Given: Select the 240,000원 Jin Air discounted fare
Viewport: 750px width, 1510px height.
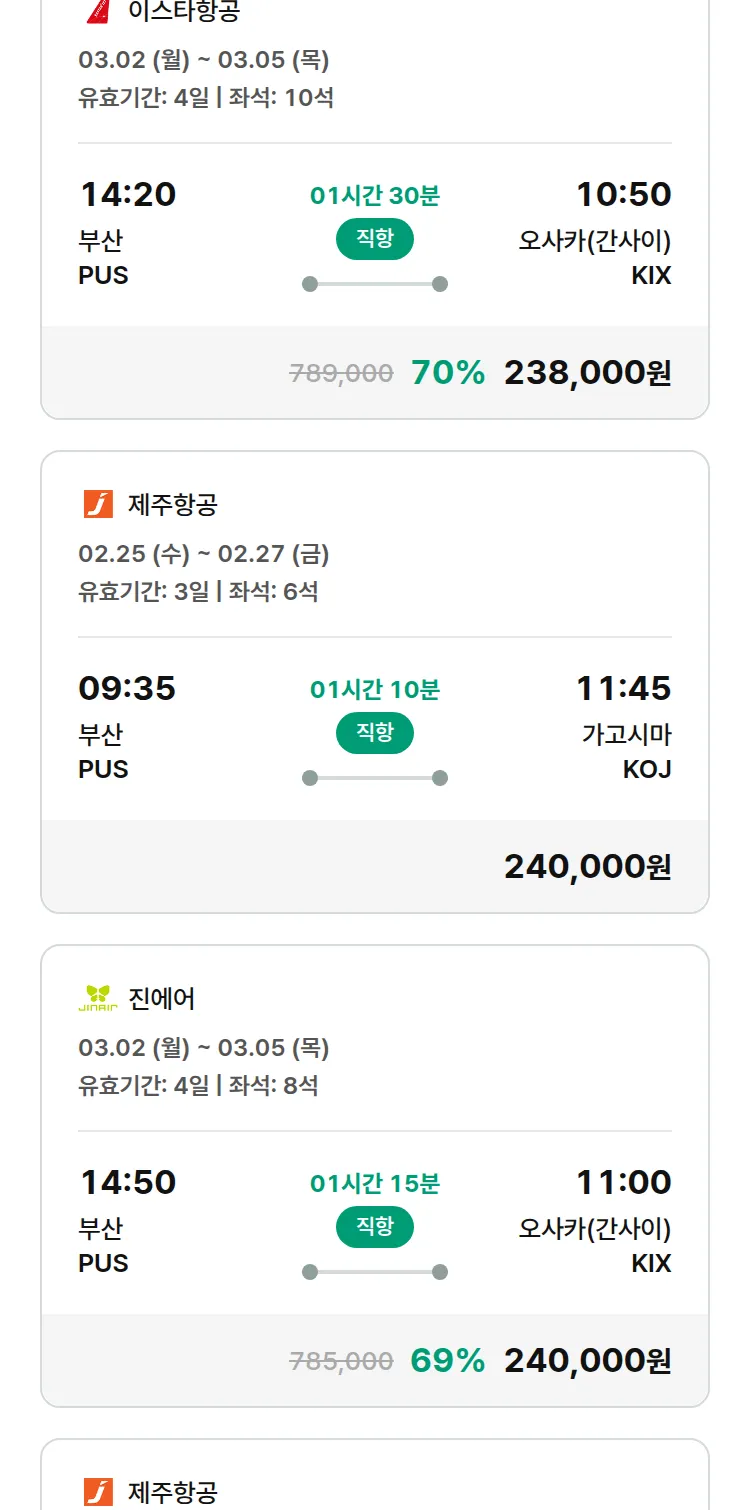Looking at the screenshot, I should point(587,1361).
